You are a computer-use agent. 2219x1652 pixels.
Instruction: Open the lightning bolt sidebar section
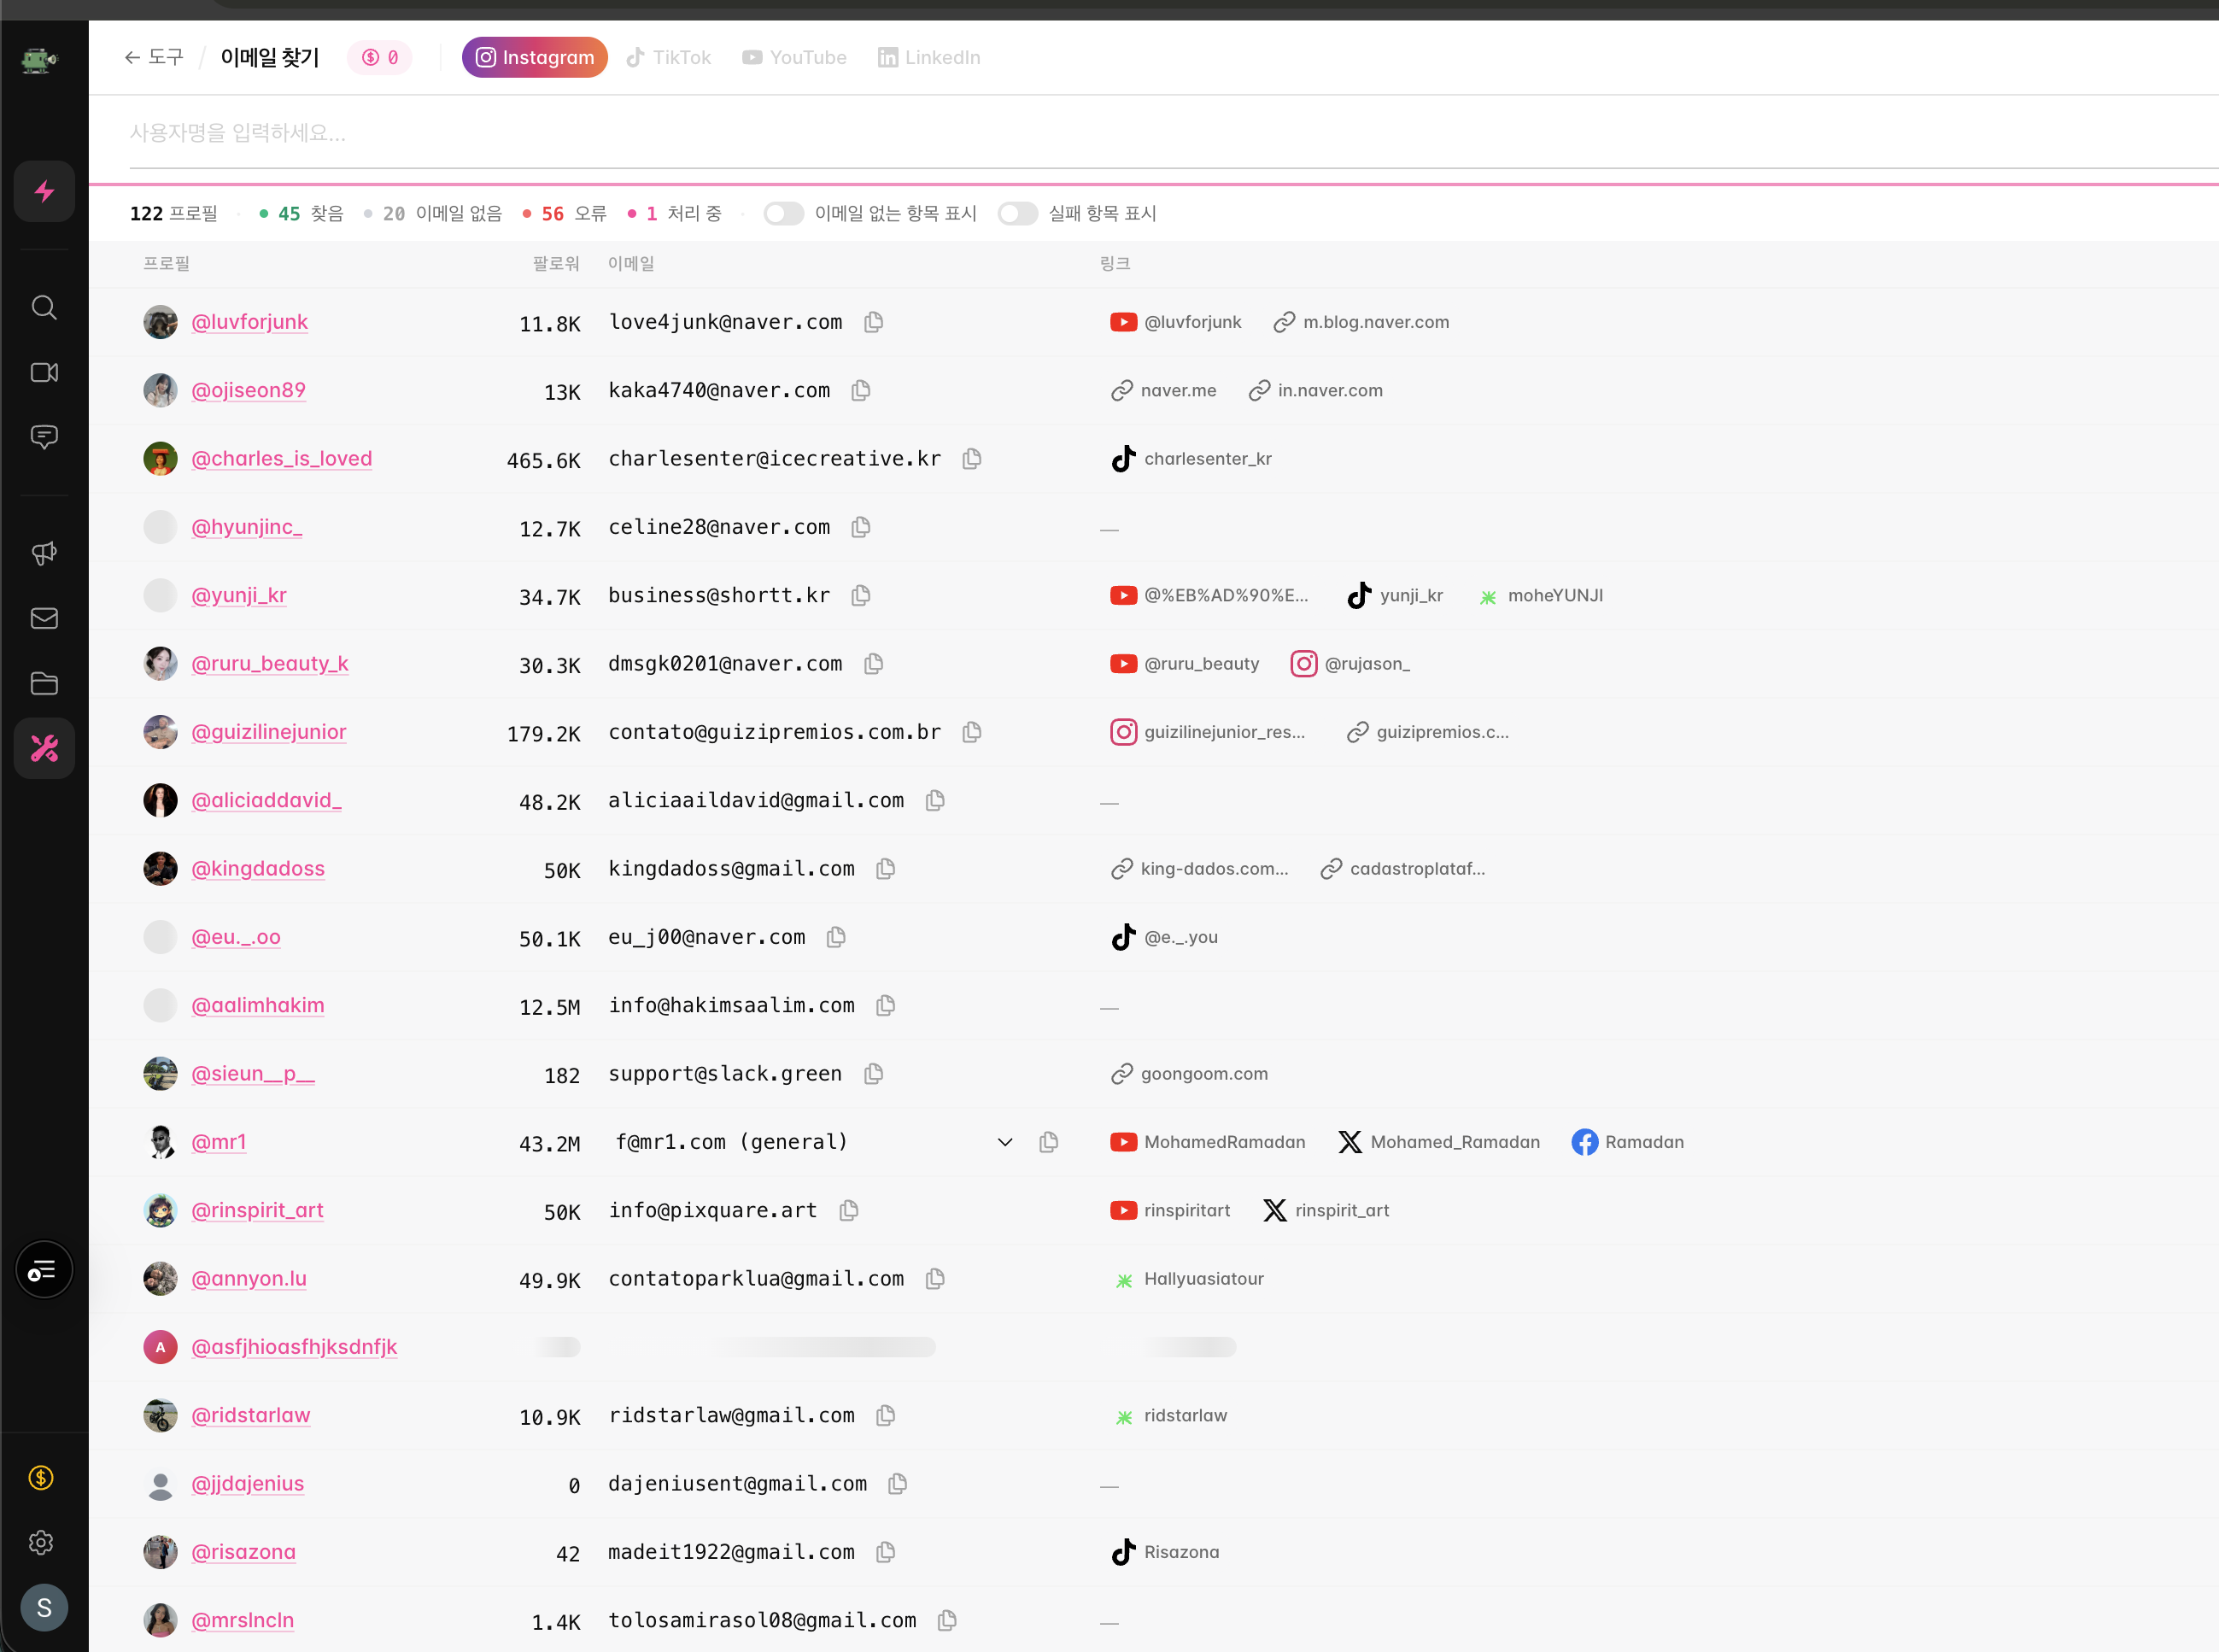(x=44, y=191)
